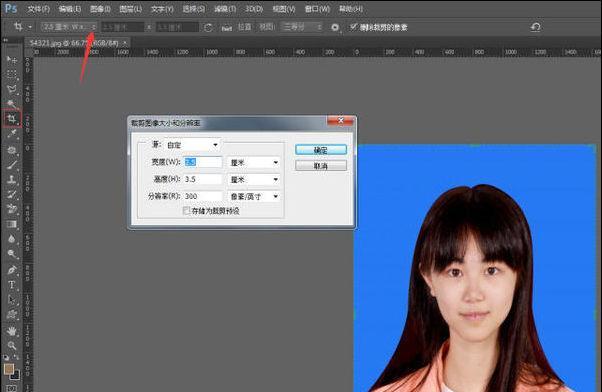Select the custom Shape tool
602x392 pixels.
coord(12,315)
